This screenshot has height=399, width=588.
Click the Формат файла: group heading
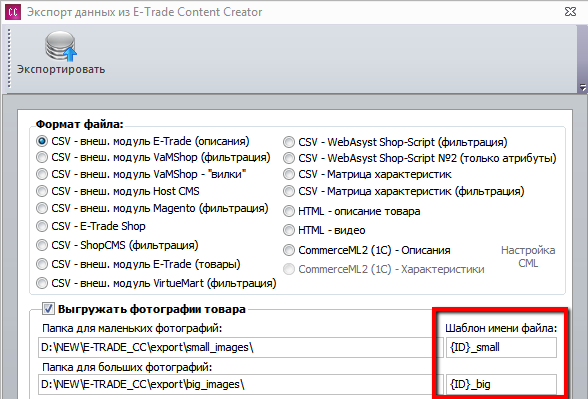click(80, 124)
